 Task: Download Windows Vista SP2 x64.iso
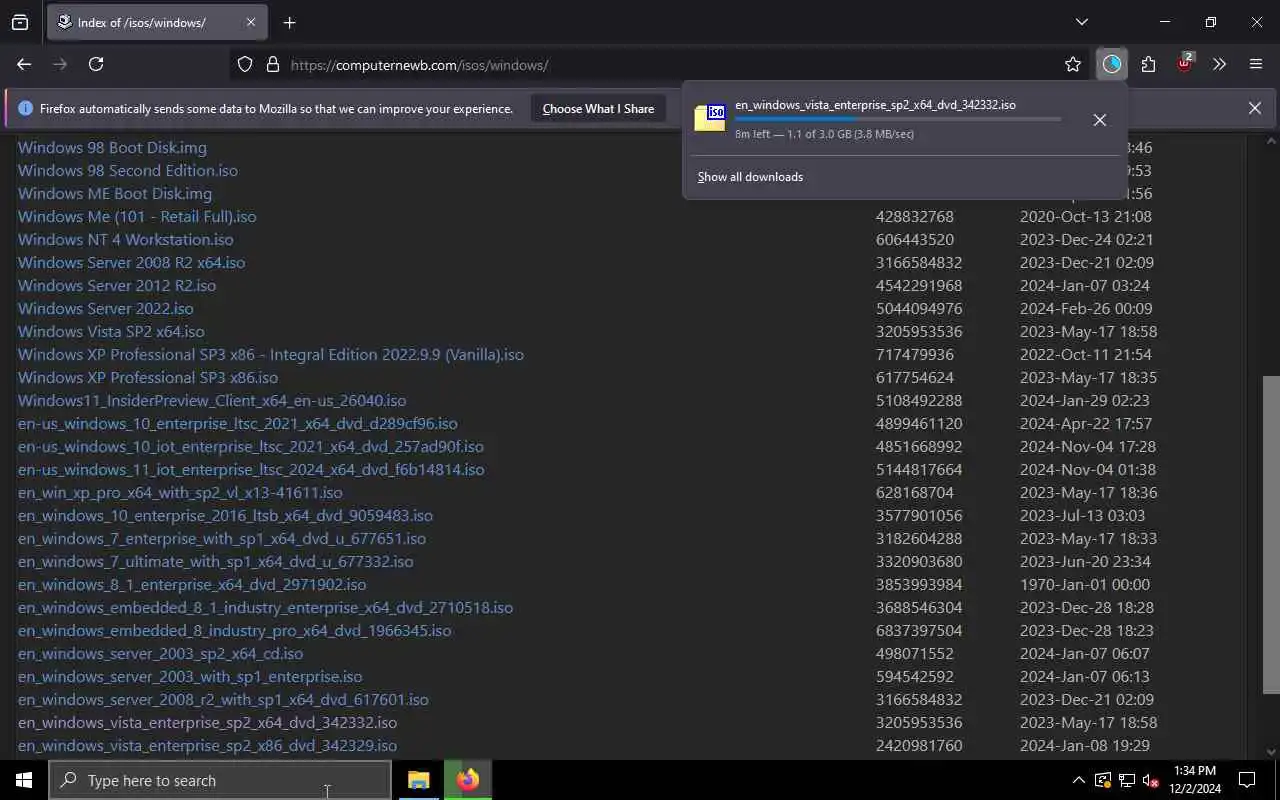click(x=111, y=331)
